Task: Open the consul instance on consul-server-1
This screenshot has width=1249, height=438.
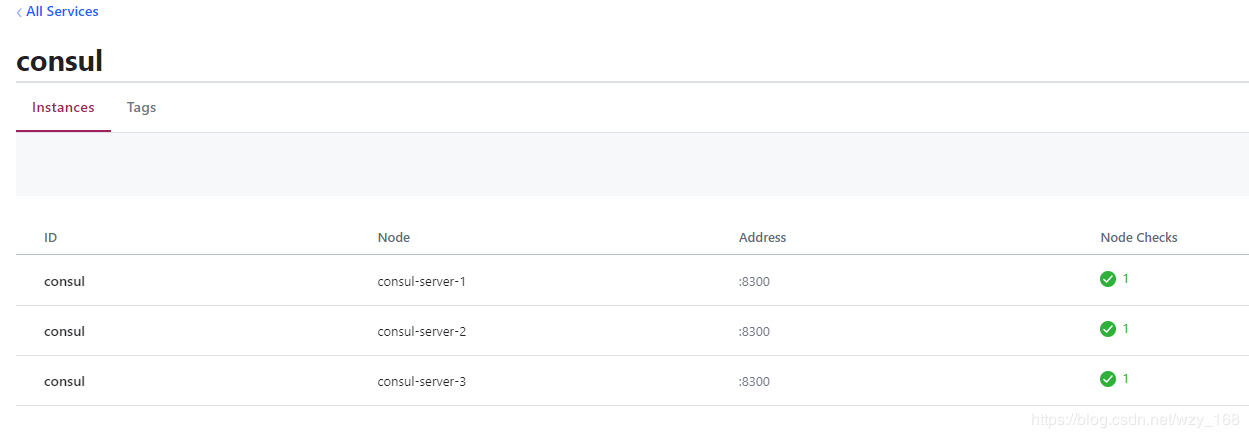Action: pos(64,281)
